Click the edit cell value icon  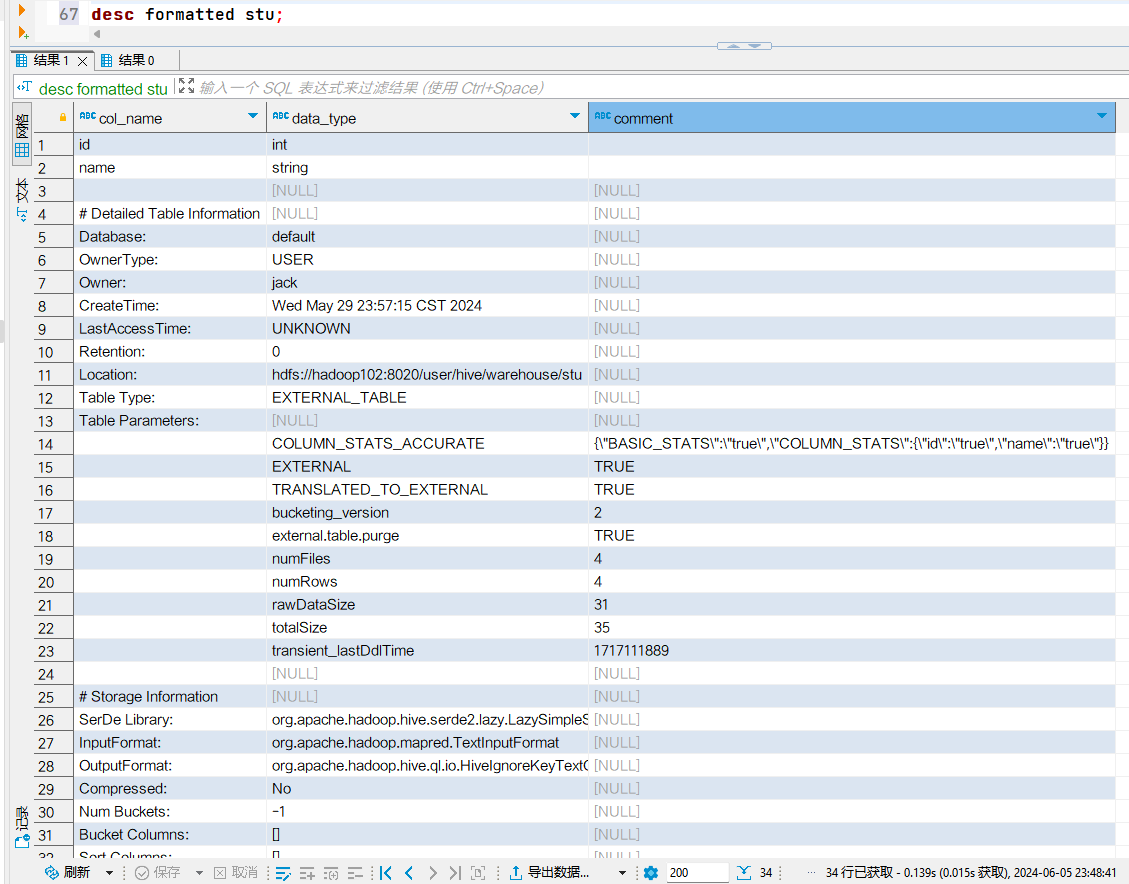click(283, 873)
